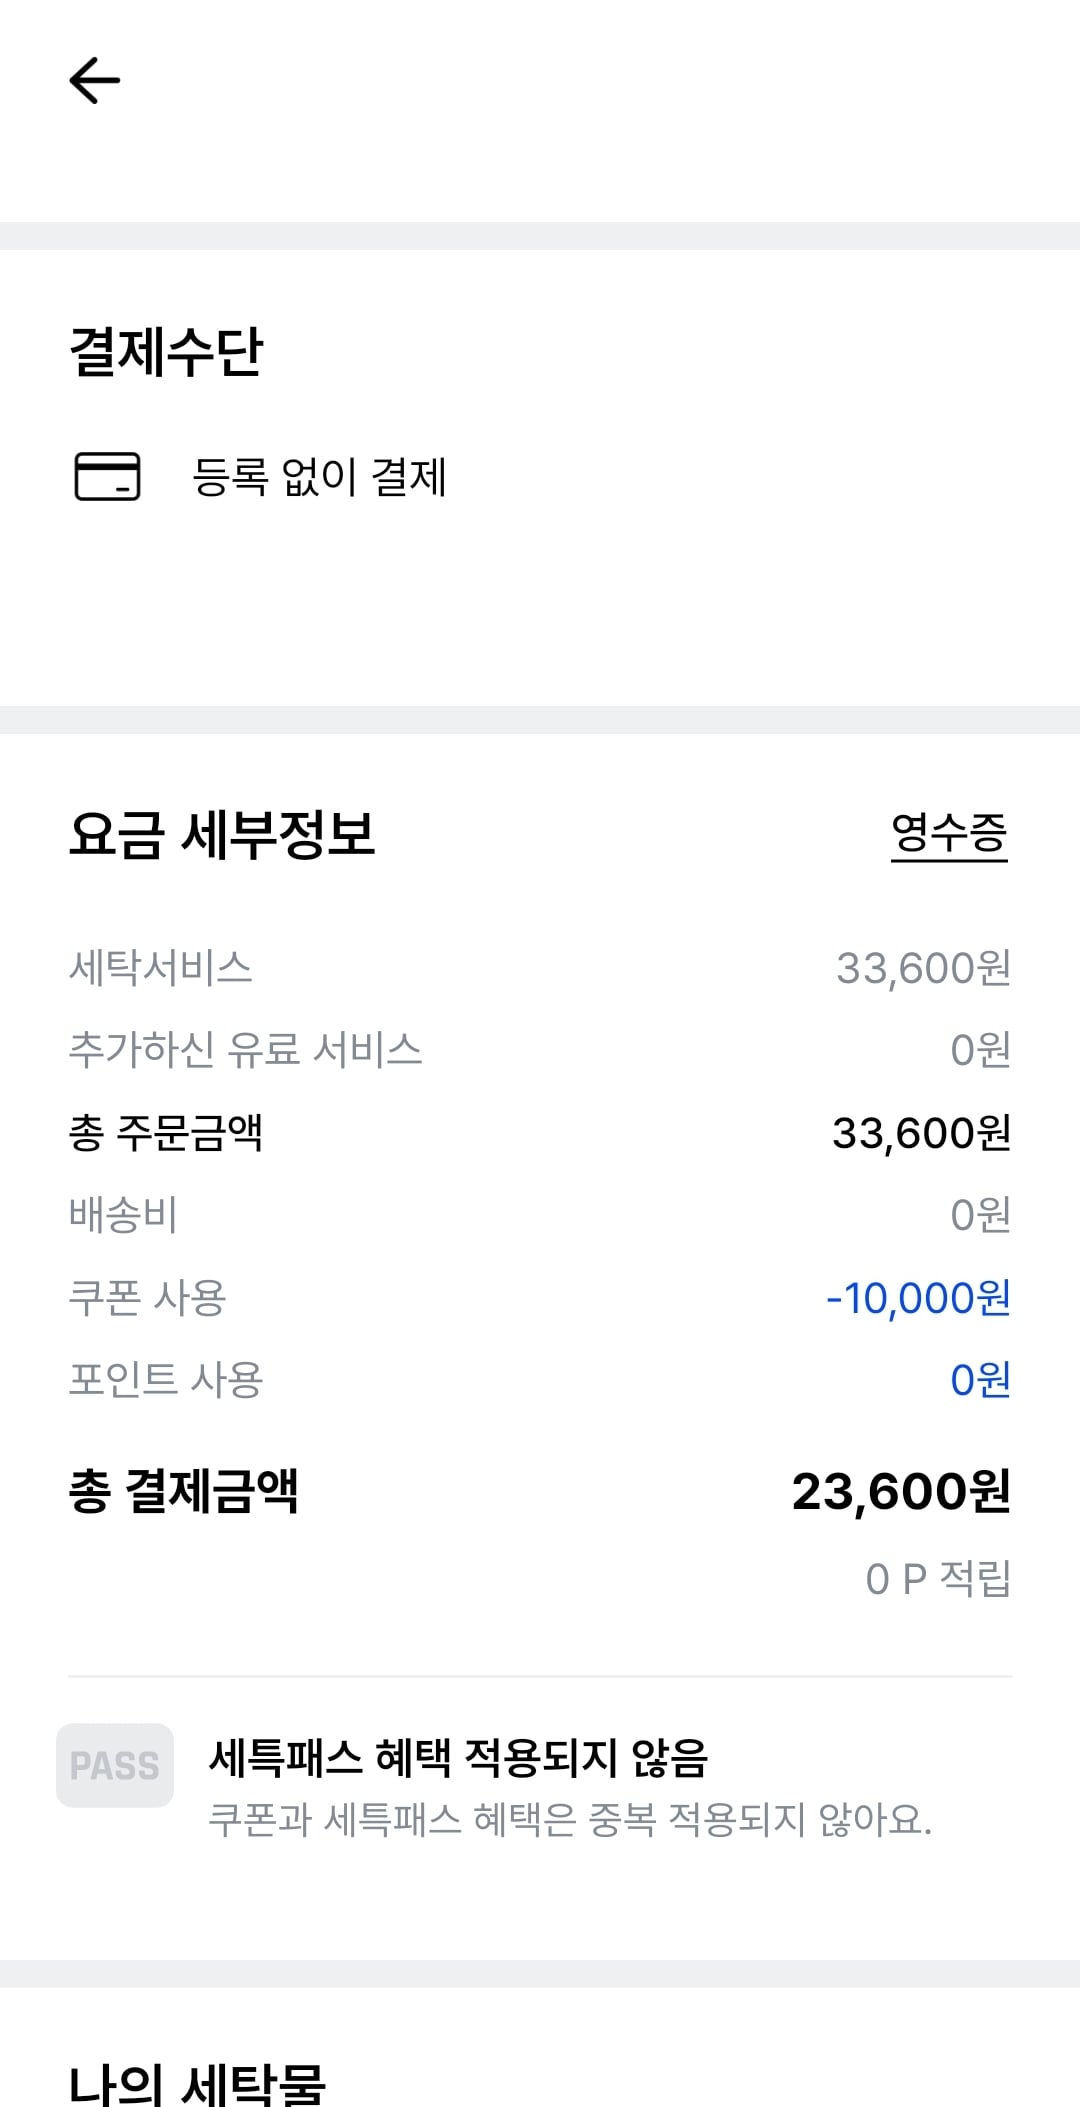This screenshot has width=1080, height=2107.
Task: Tap the 결제수단 section heading
Action: tap(166, 351)
